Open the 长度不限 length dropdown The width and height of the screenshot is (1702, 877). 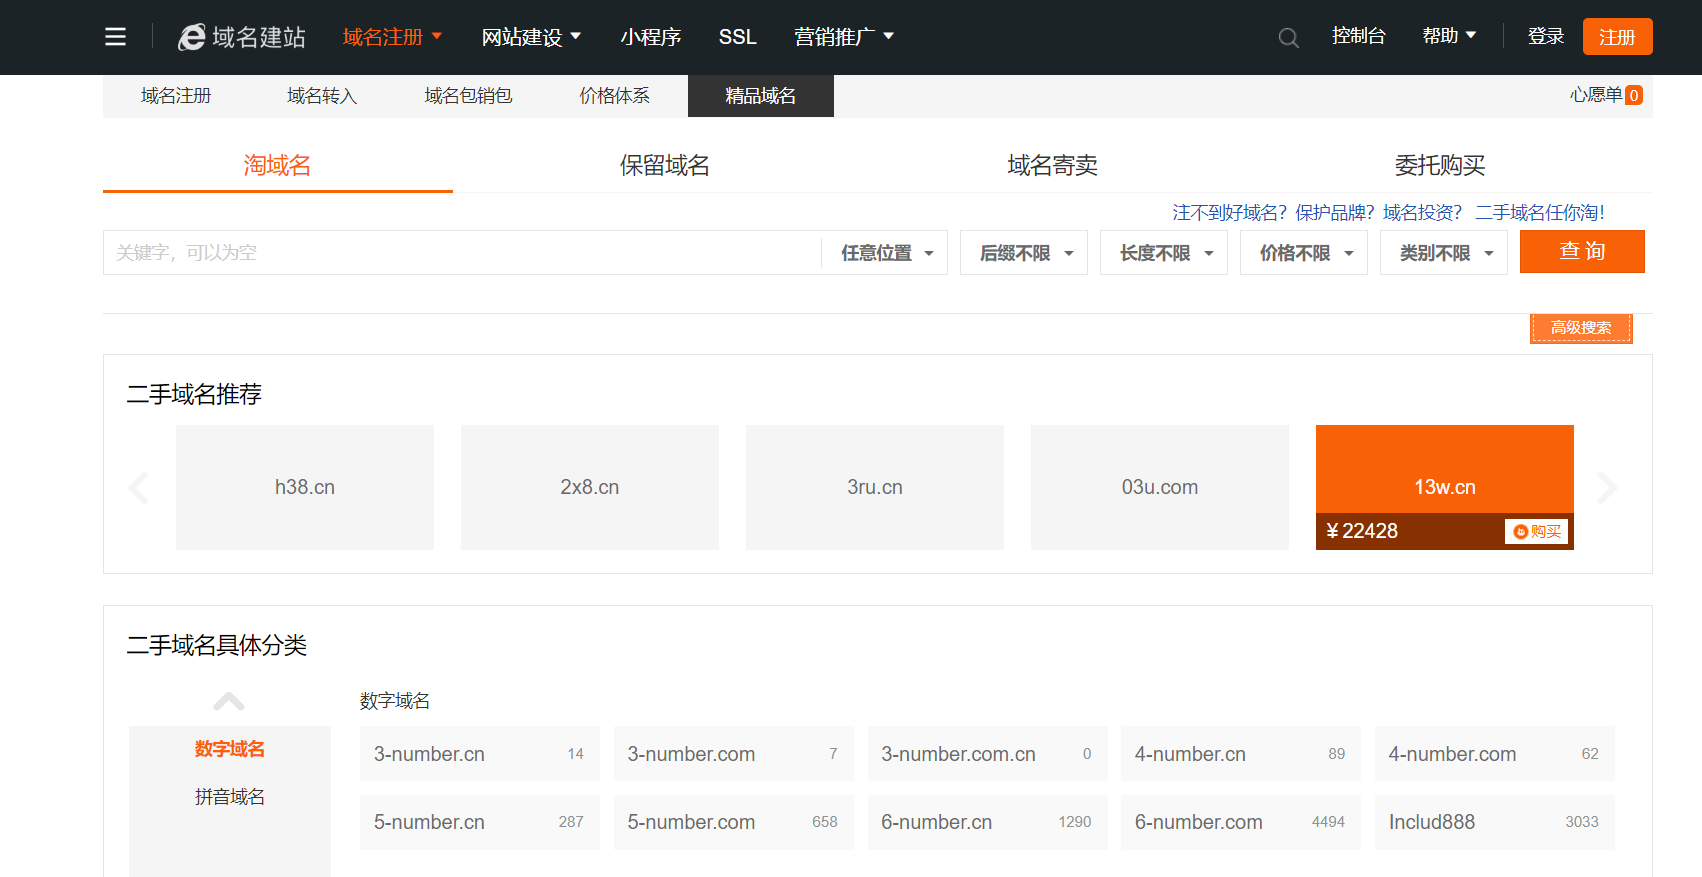point(1164,253)
